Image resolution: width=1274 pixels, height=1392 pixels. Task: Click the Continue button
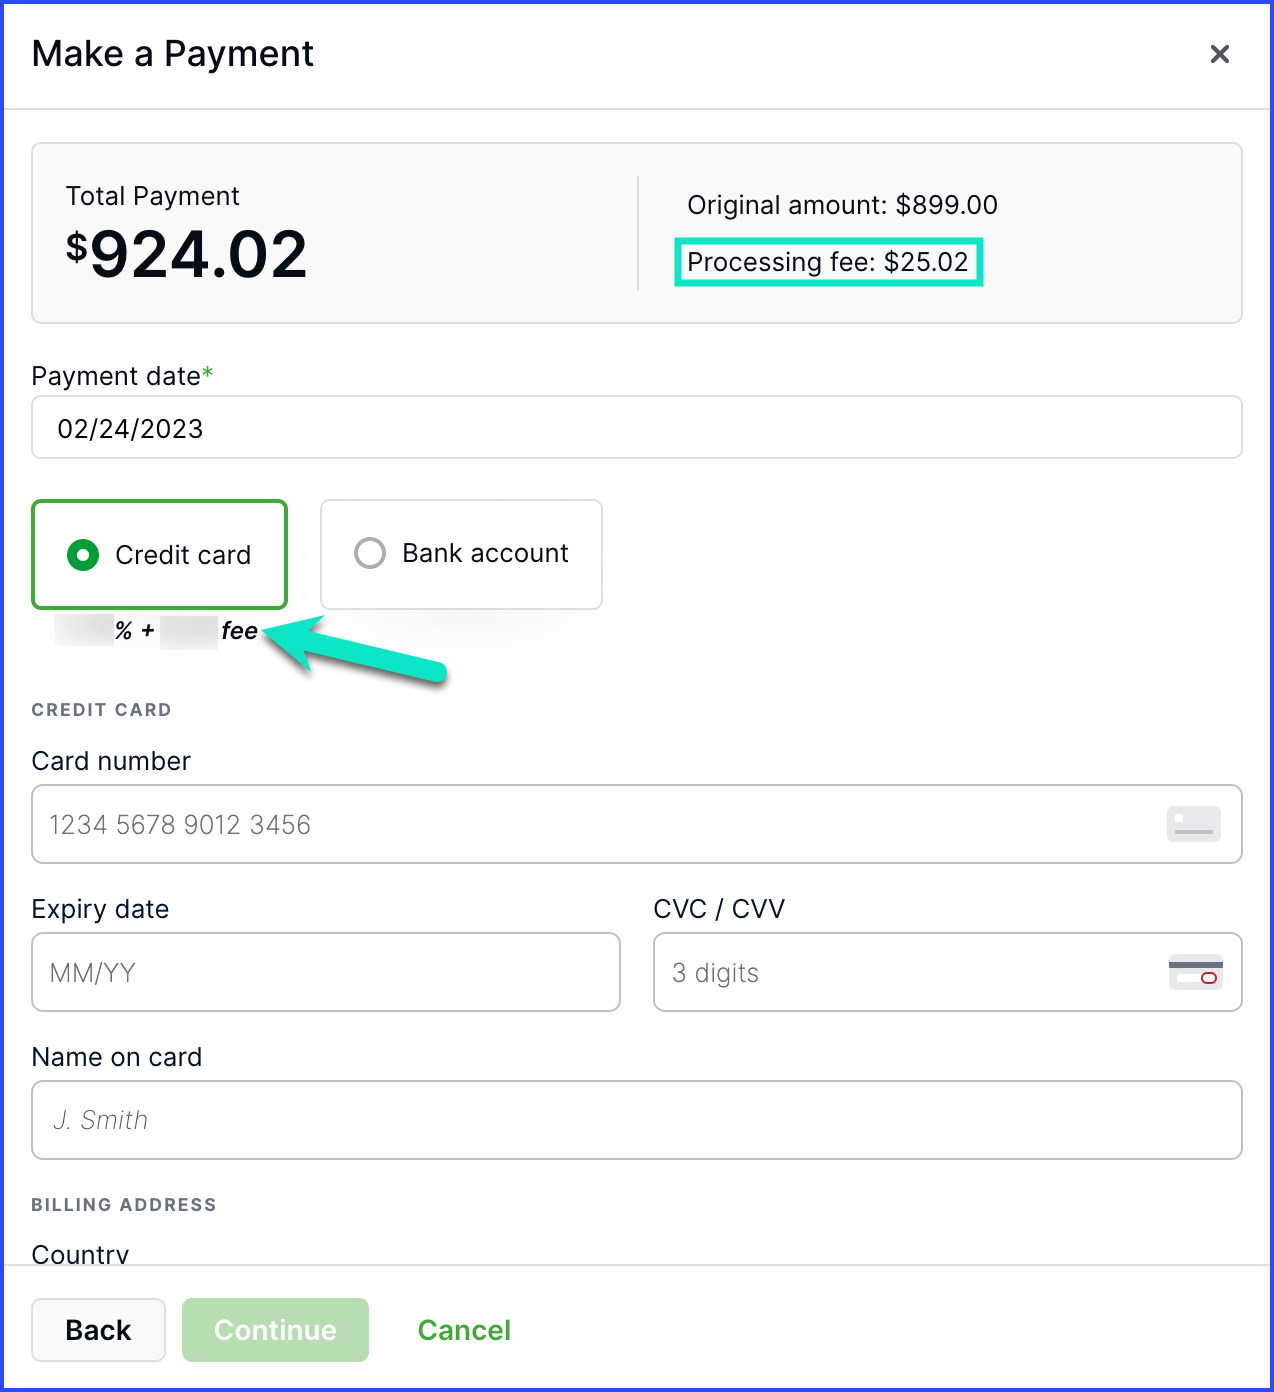[275, 1330]
